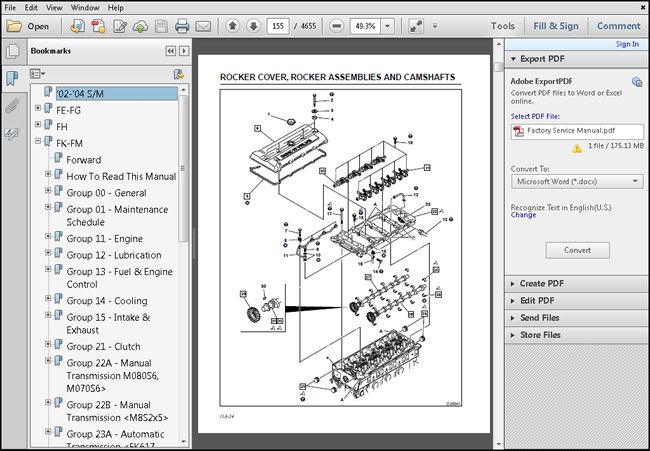Open Group 13 - Fuel & Engine Control
650x451 pixels.
[x=119, y=278]
